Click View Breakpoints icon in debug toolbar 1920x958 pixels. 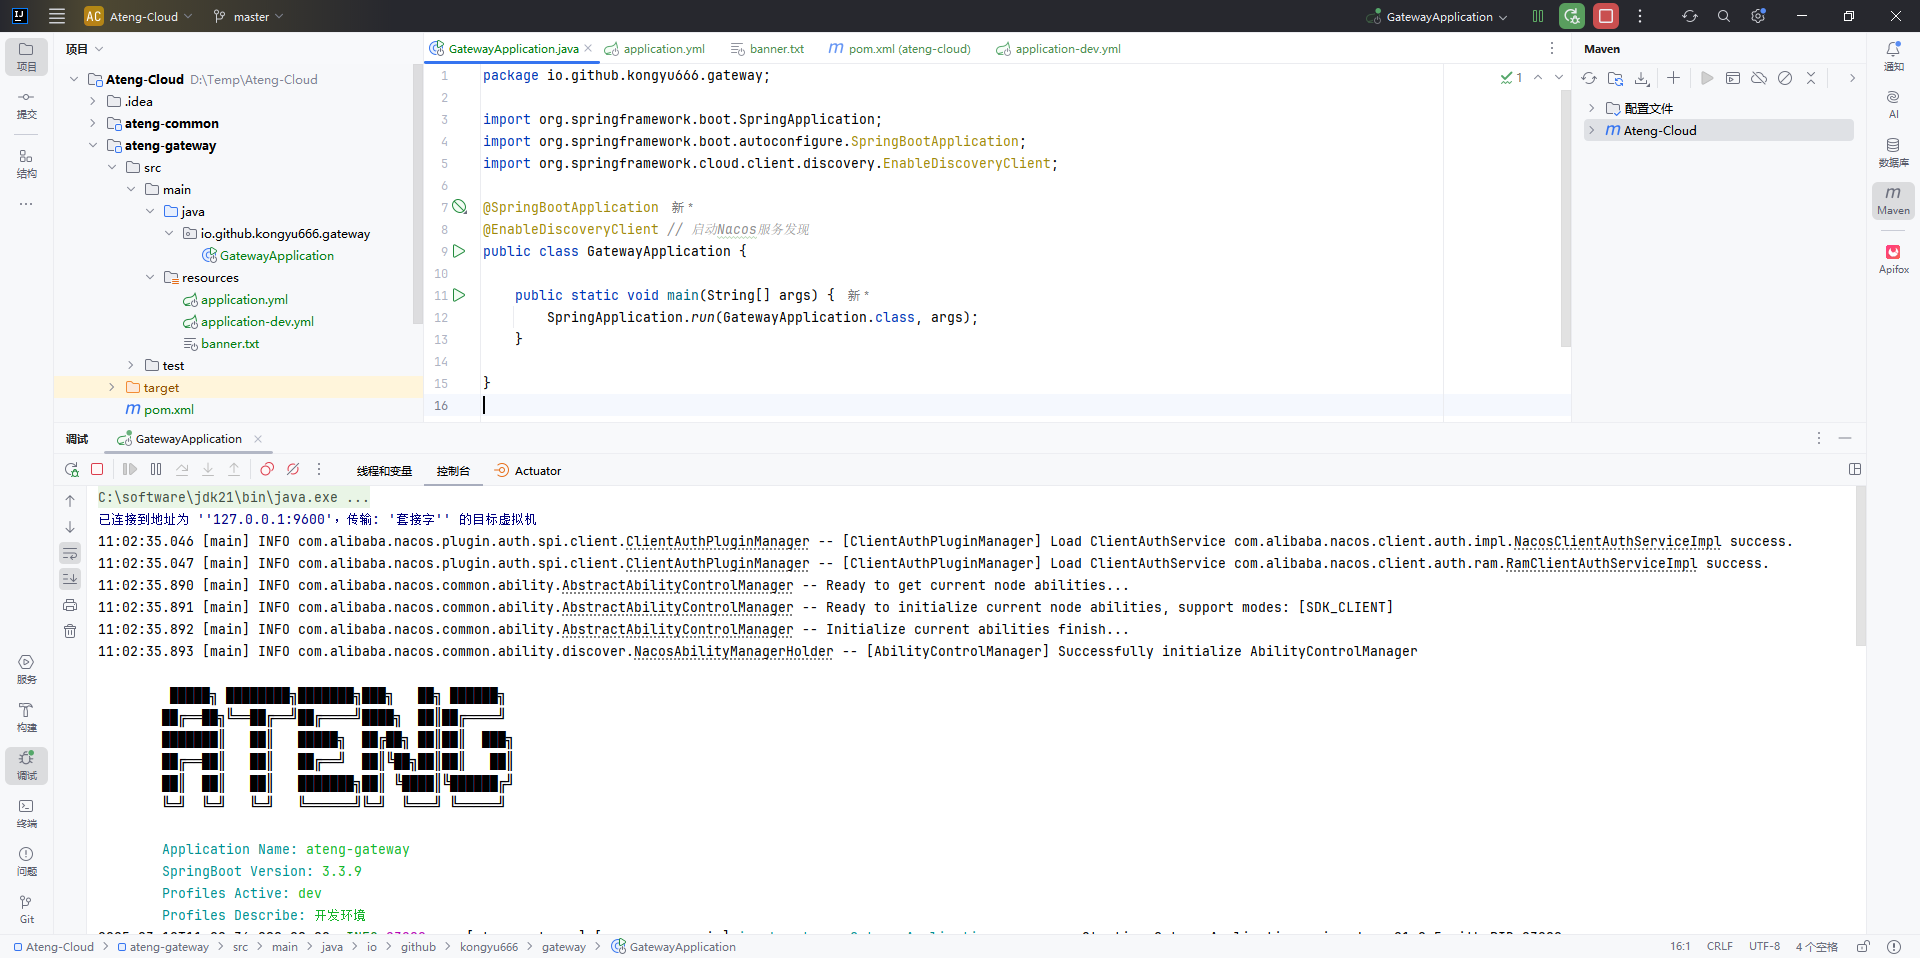(267, 469)
